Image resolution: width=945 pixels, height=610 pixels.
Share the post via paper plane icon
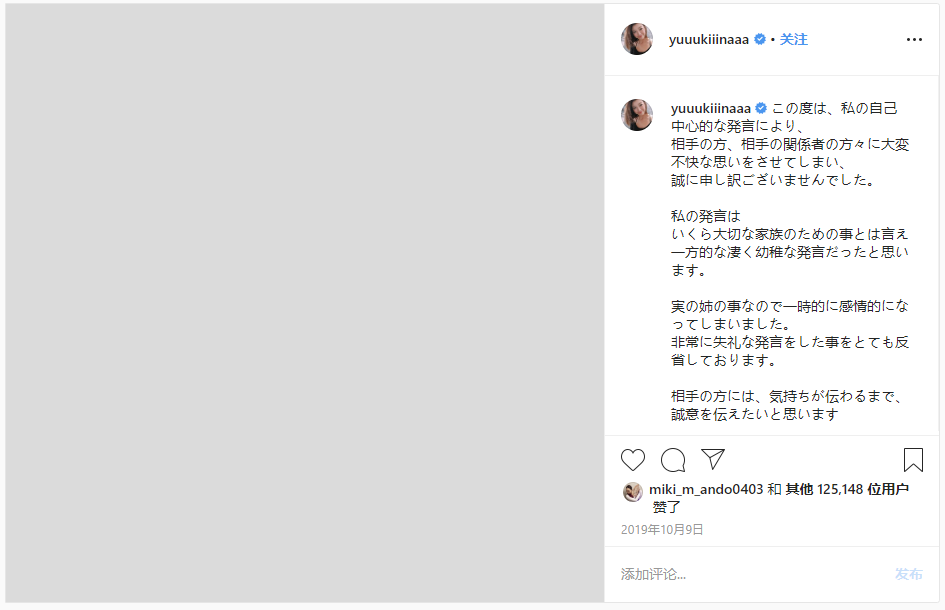click(x=713, y=459)
